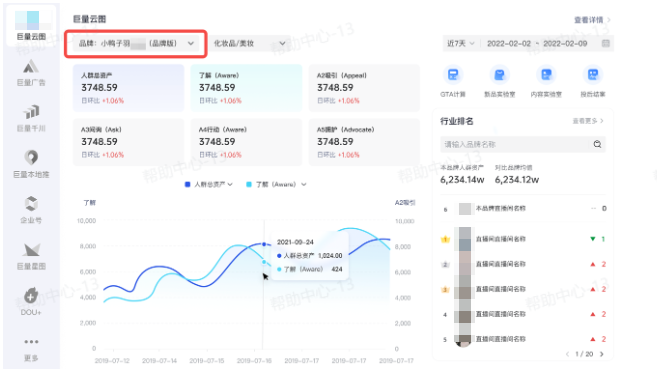Switch to 巨量星图 in the sidebar
The height and width of the screenshot is (372, 657).
pyautogui.click(x=31, y=256)
